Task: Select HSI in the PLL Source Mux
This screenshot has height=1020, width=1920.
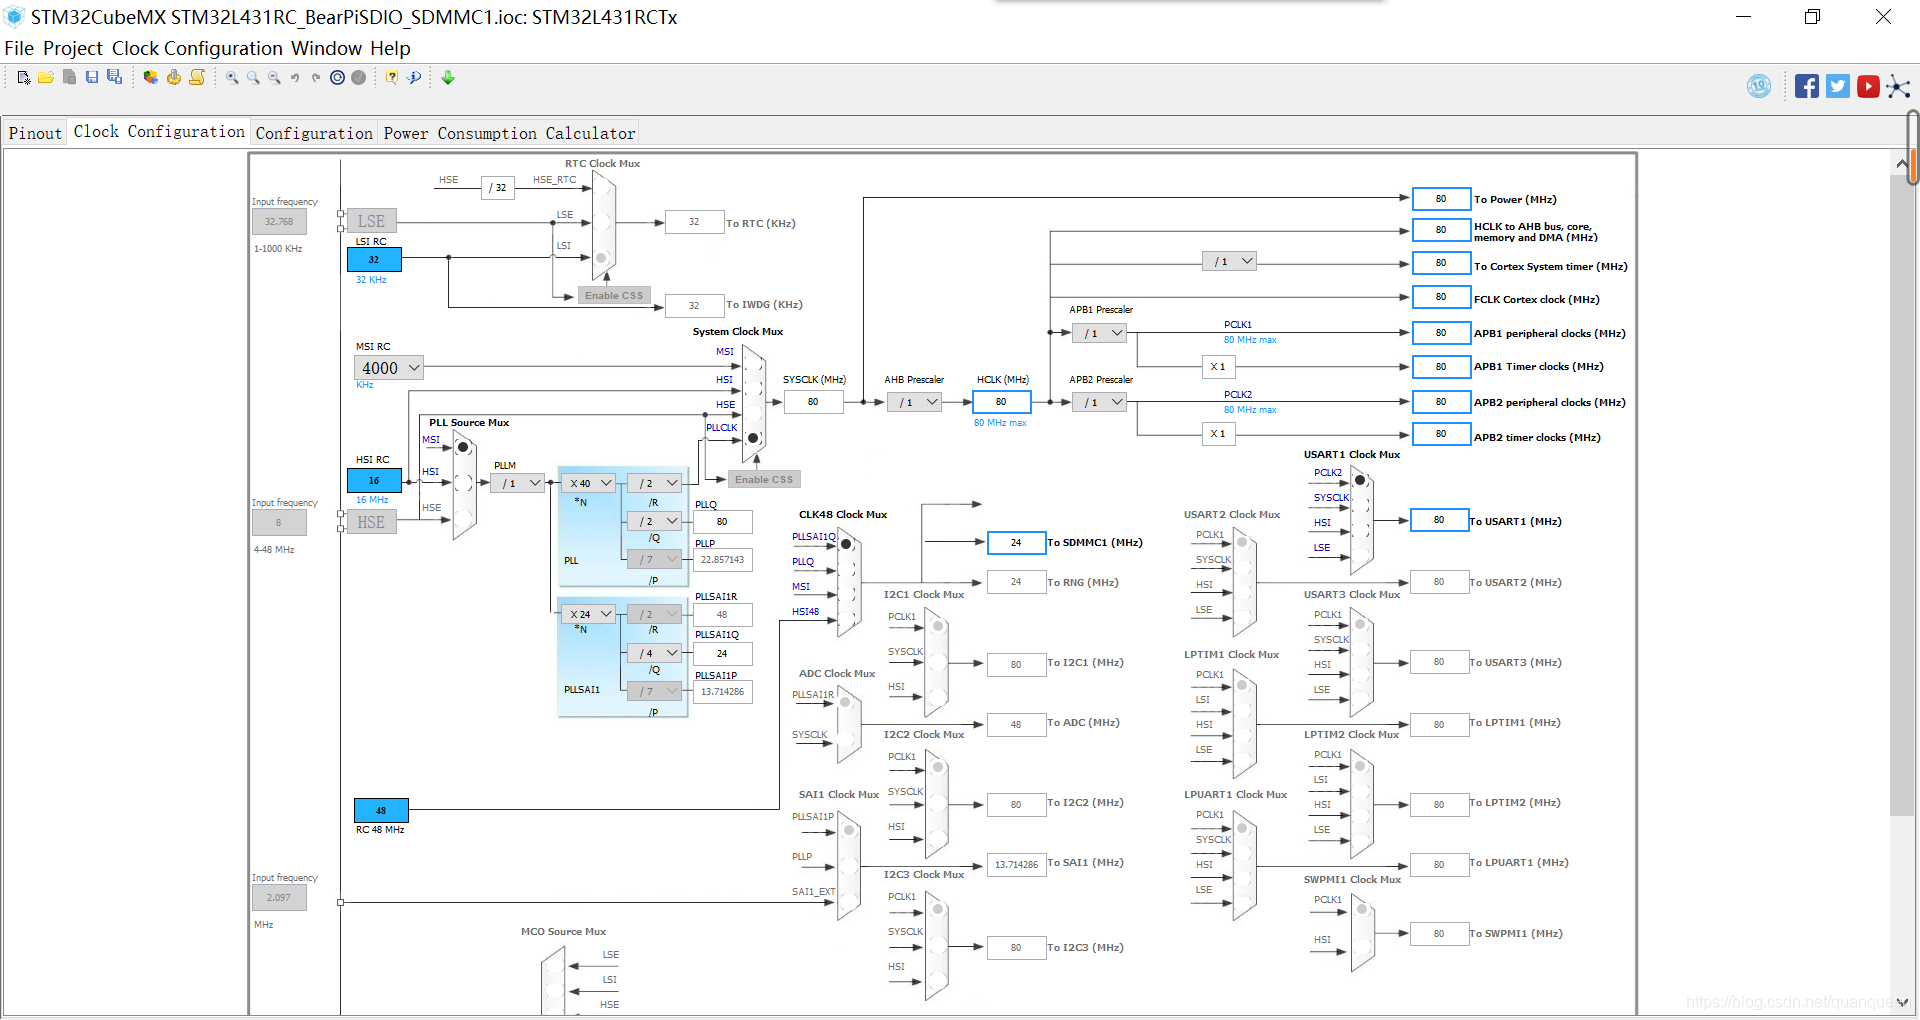Action: point(463,483)
